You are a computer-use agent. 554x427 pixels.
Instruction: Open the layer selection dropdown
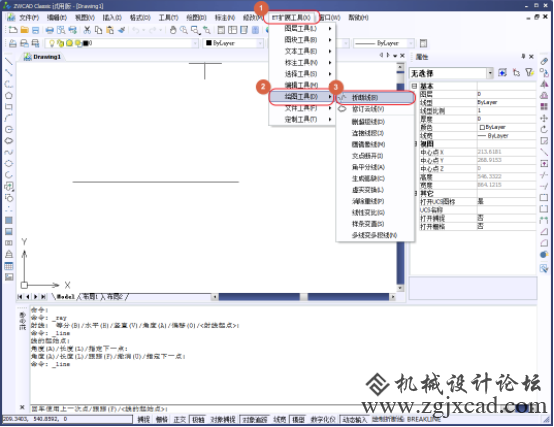(x=195, y=43)
